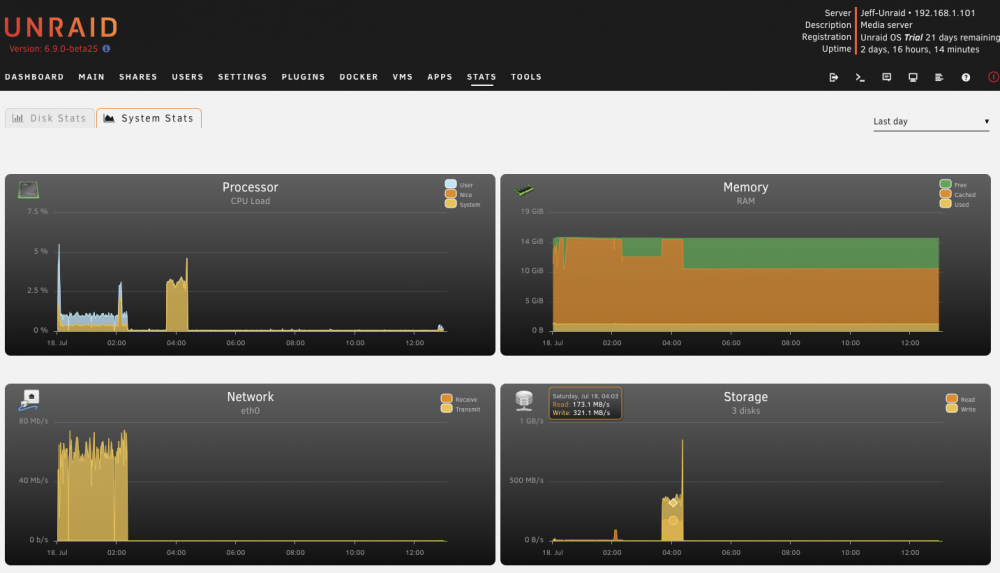Click the Unraid logo
This screenshot has width=1000, height=573.
coord(61,27)
